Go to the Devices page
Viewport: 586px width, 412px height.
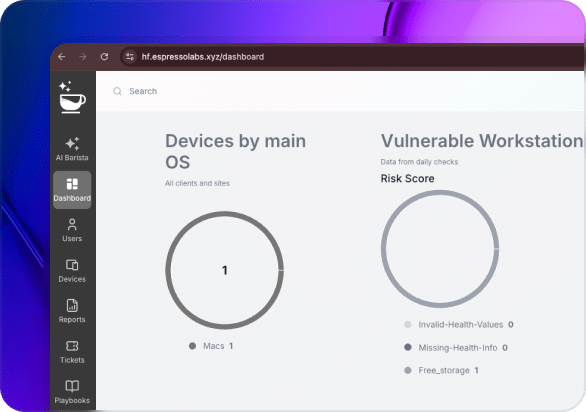click(72, 271)
